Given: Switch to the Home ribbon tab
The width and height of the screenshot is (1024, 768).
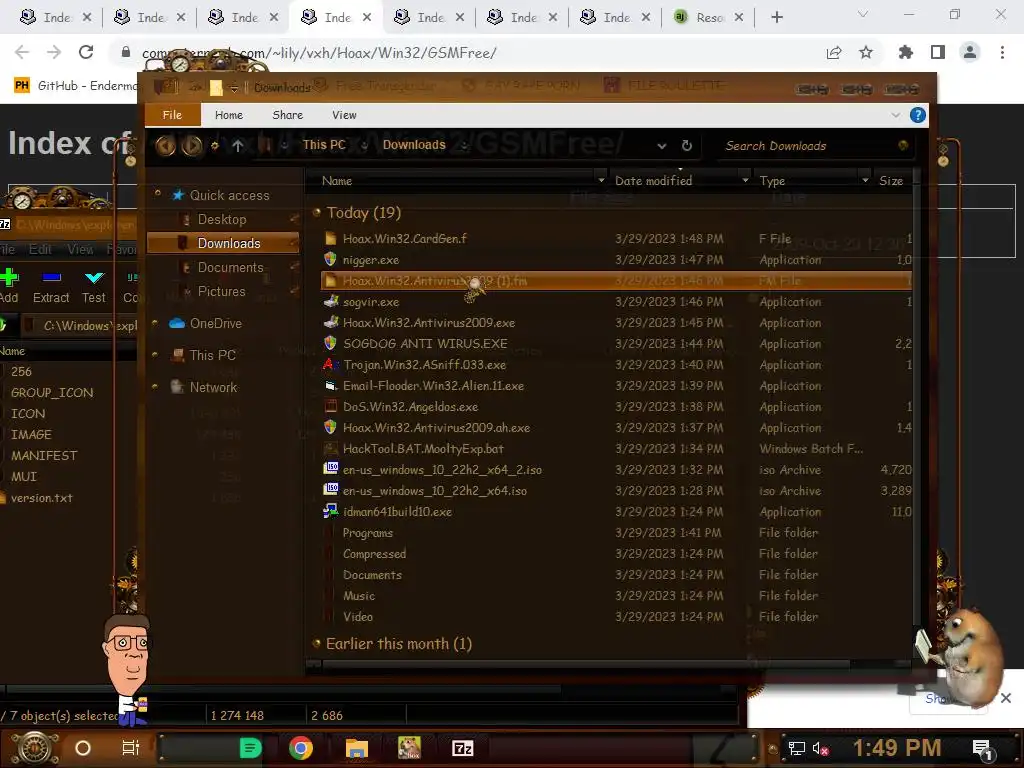Looking at the screenshot, I should (229, 115).
